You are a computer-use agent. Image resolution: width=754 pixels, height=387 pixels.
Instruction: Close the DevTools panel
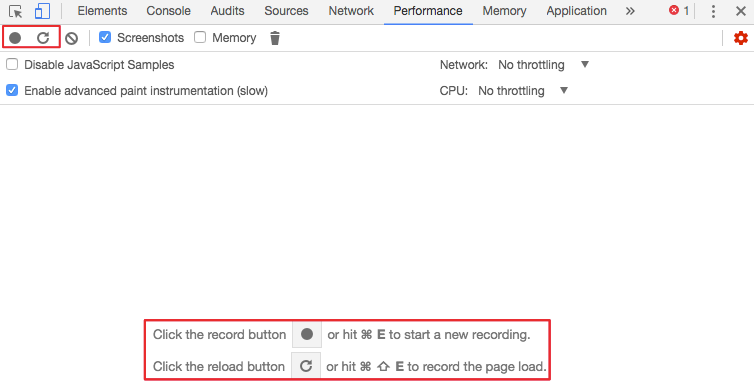(x=741, y=11)
